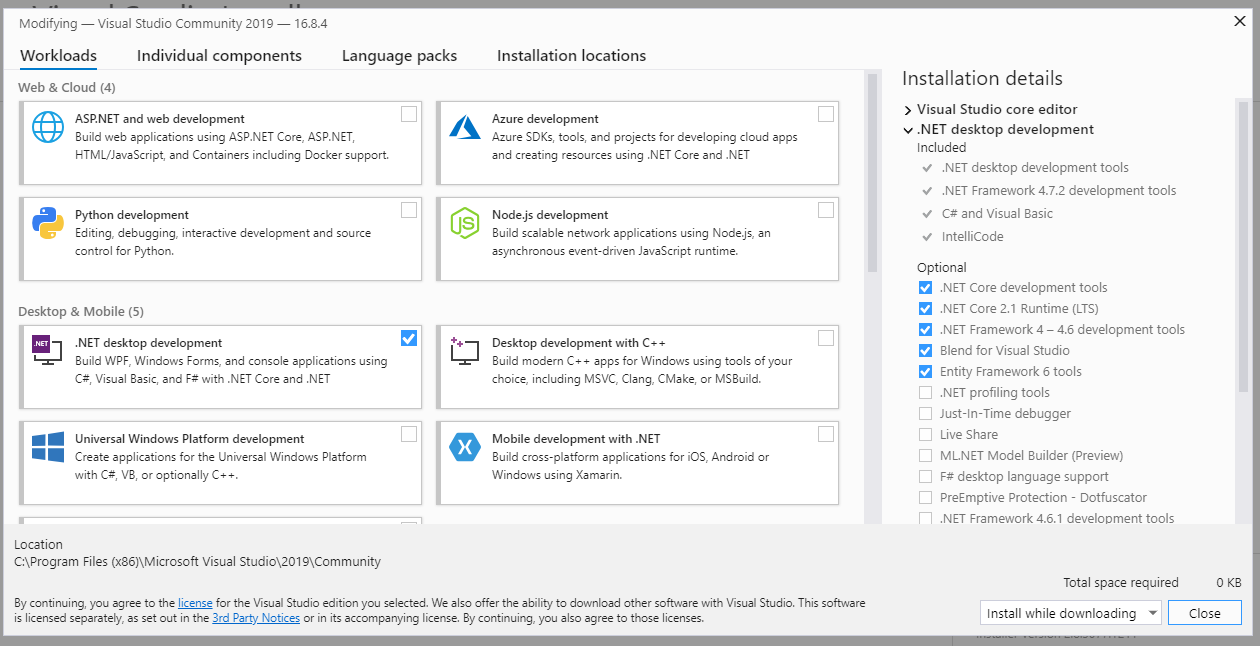
Task: Open the license link
Action: click(195, 603)
